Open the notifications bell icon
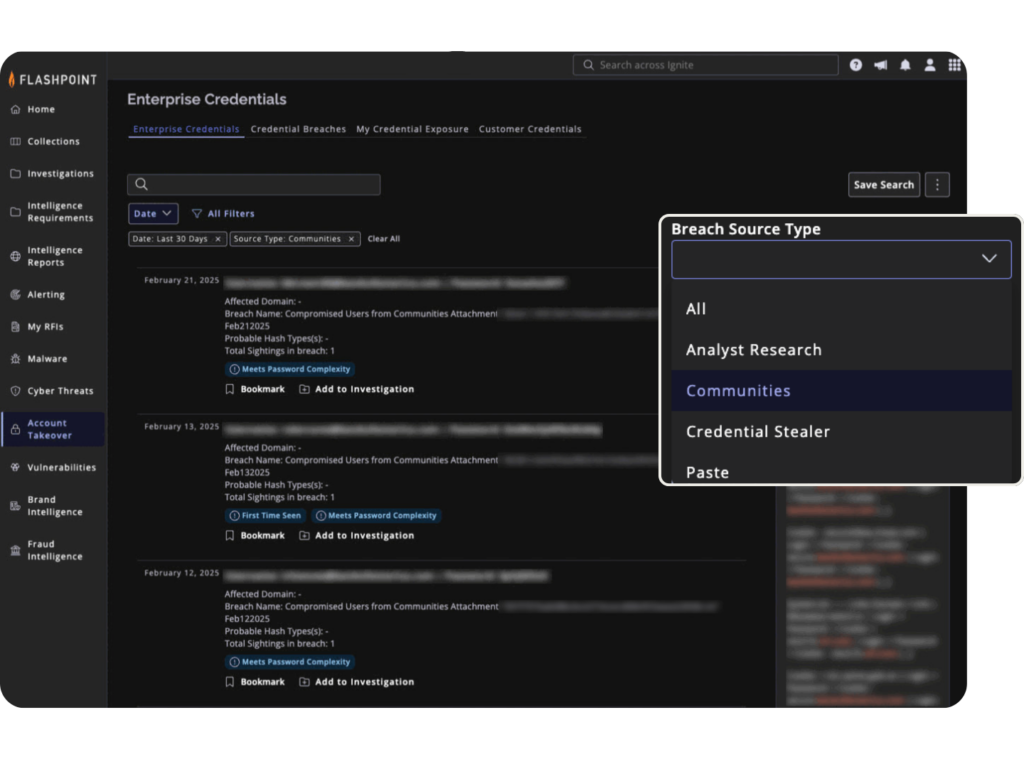Image resolution: width=1024 pixels, height=759 pixels. [x=905, y=65]
